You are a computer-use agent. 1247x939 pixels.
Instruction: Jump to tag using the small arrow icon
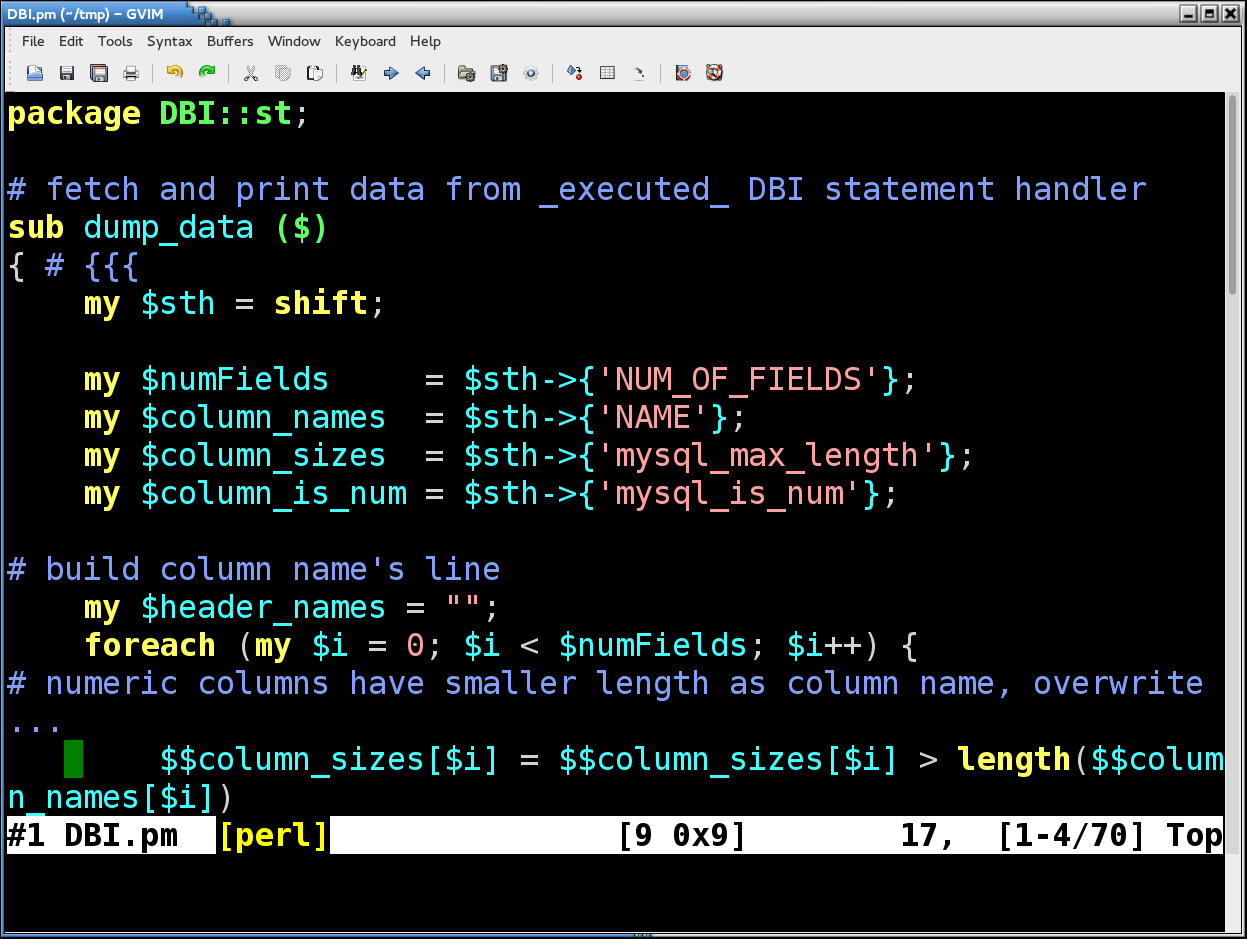639,73
